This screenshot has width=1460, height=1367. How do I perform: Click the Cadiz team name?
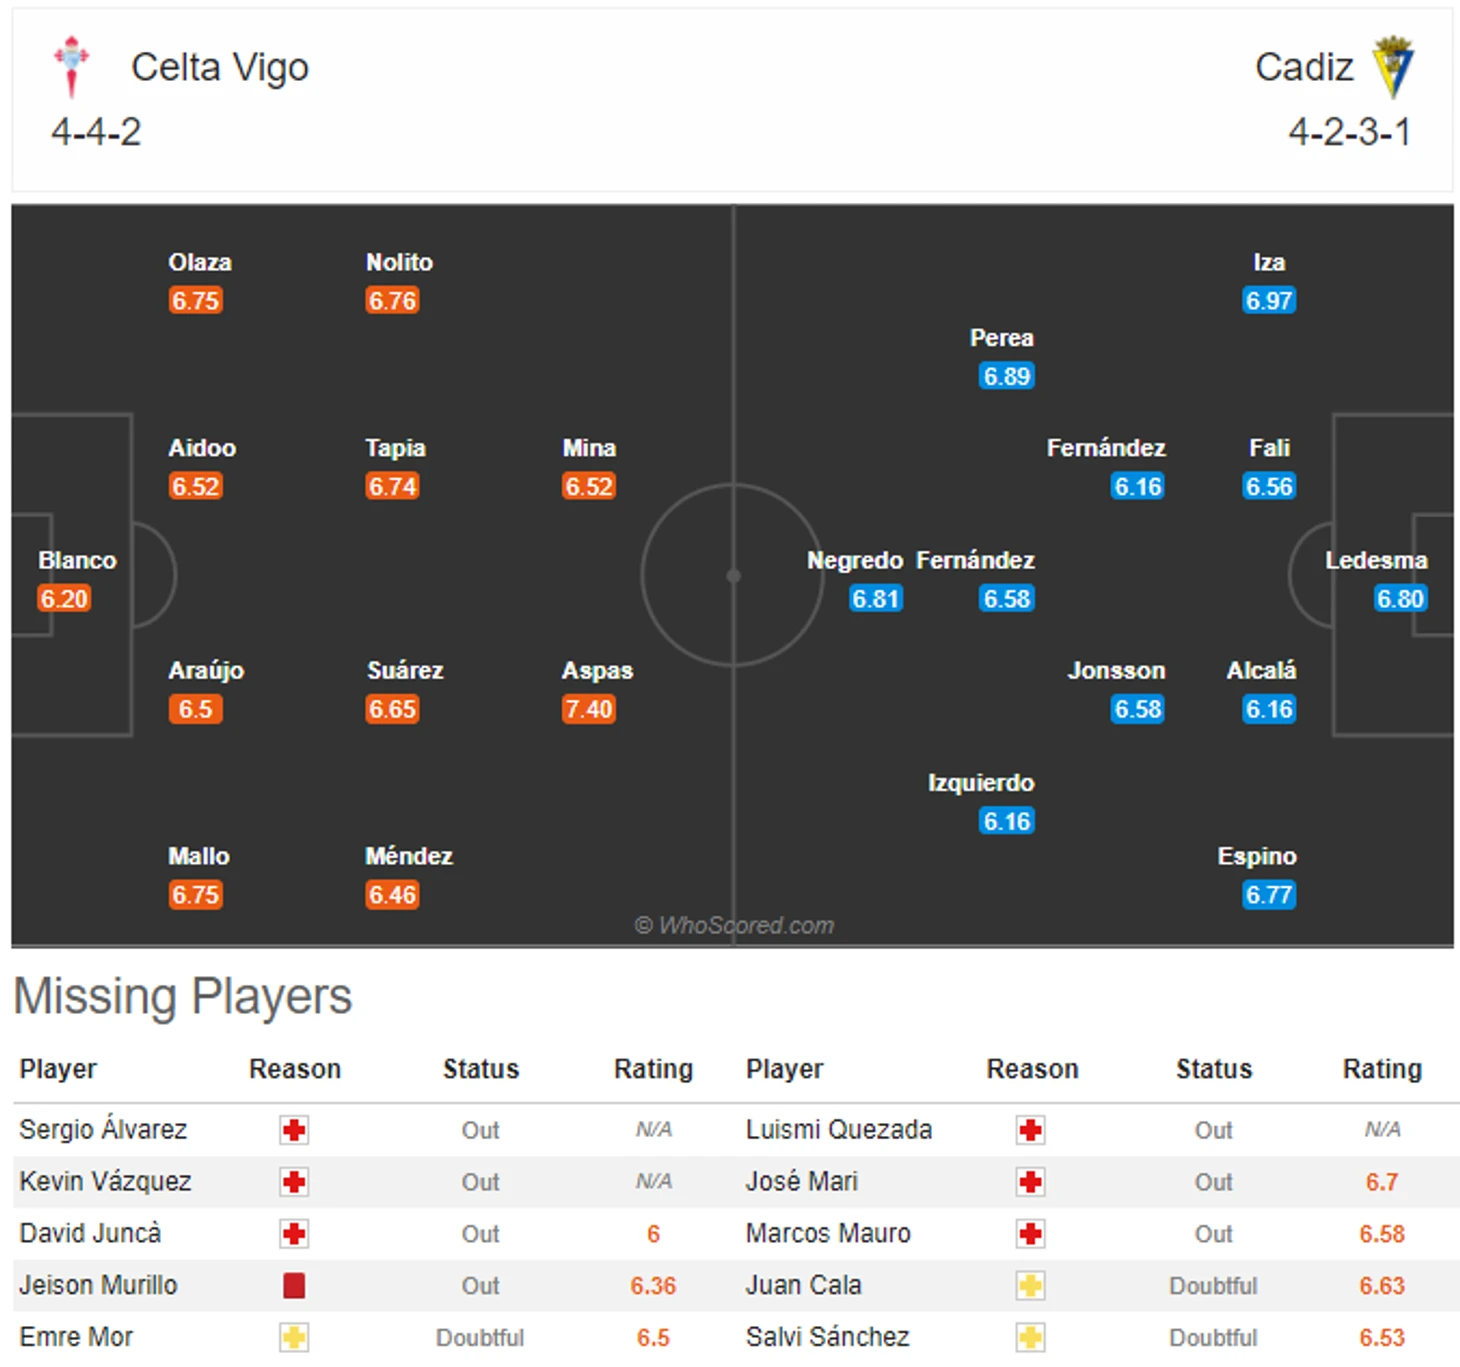(1304, 67)
